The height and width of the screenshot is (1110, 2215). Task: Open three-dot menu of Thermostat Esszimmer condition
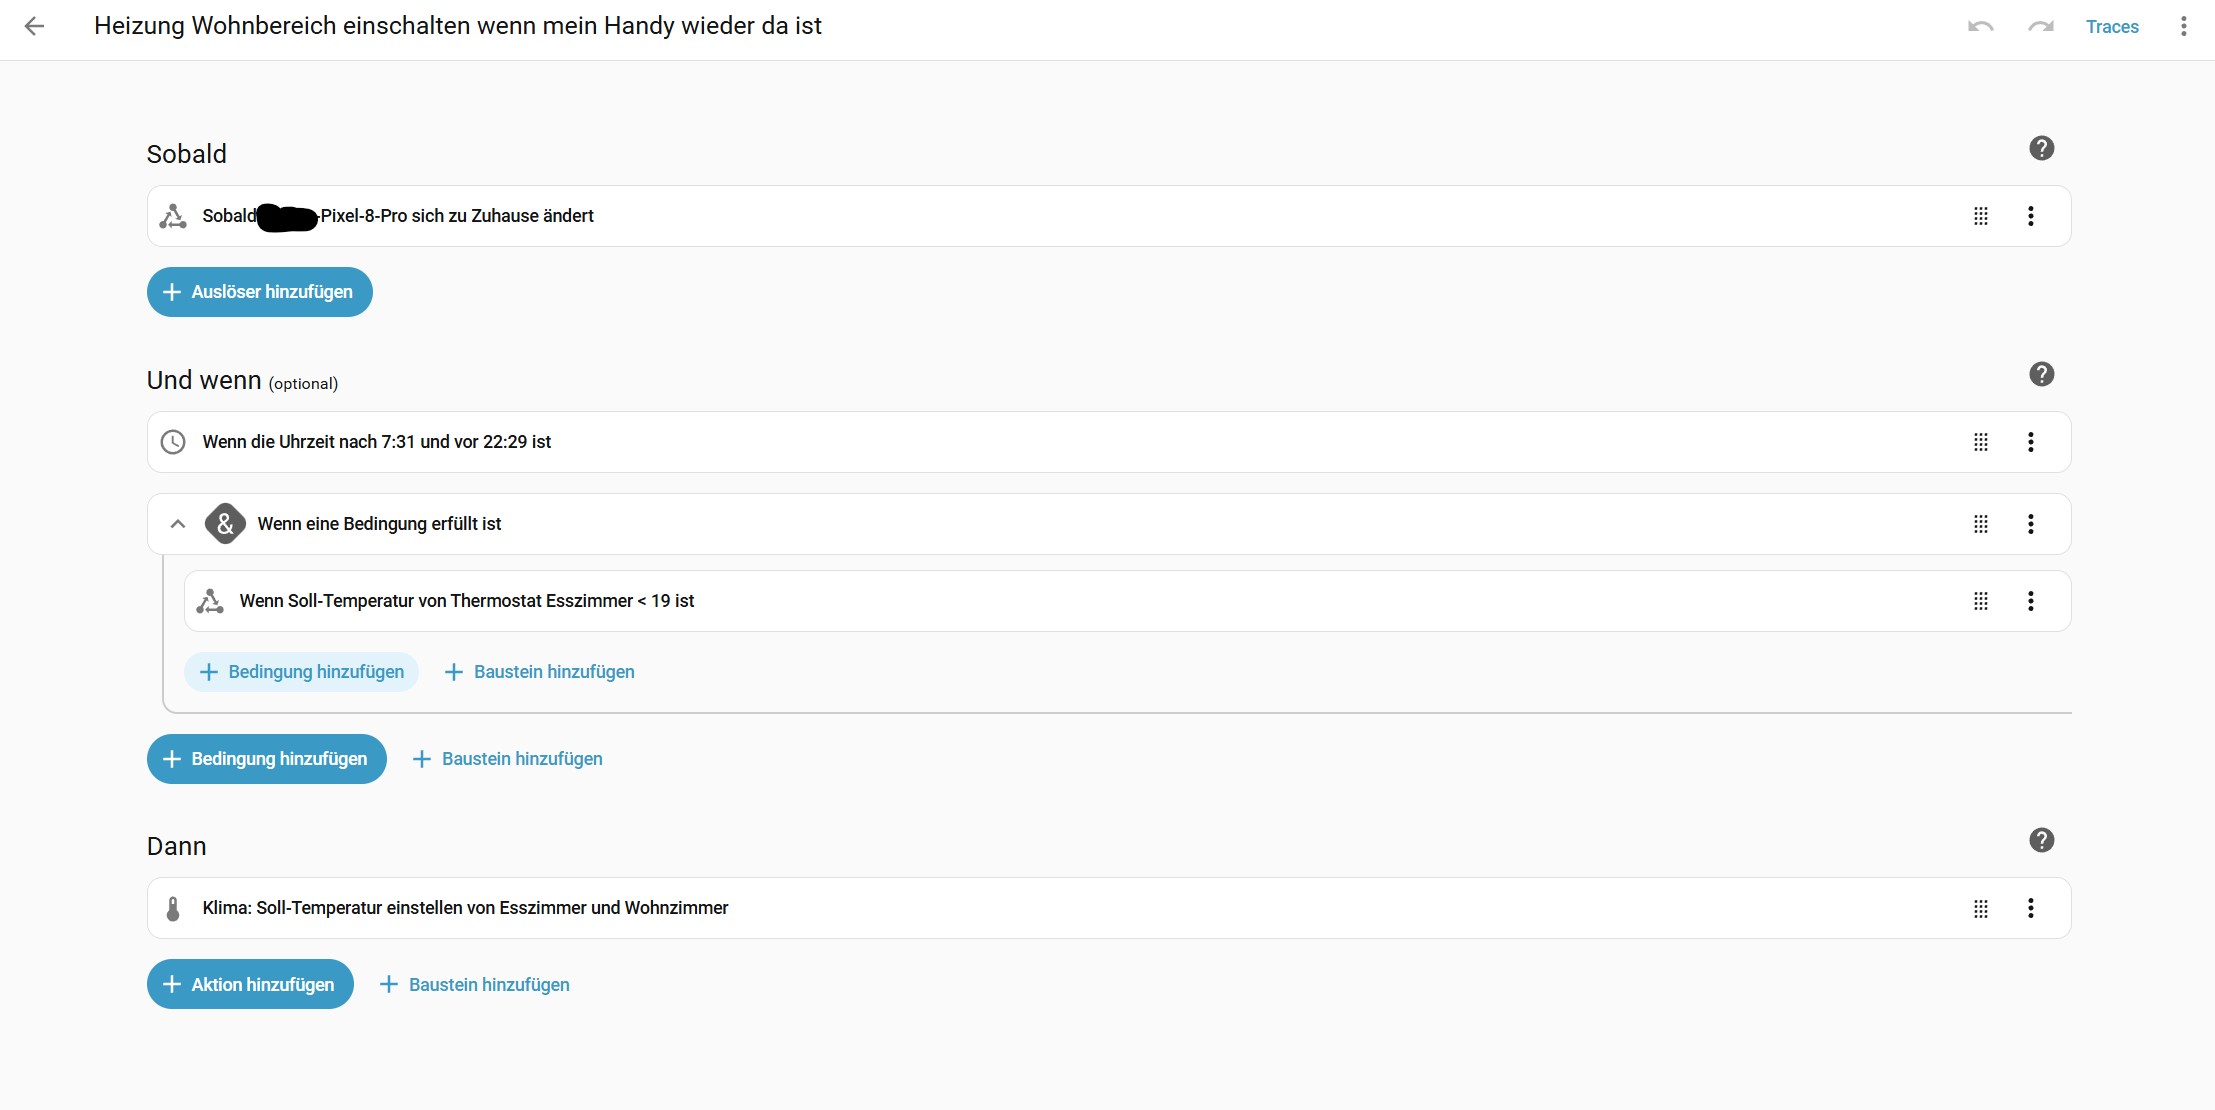pos(2030,601)
